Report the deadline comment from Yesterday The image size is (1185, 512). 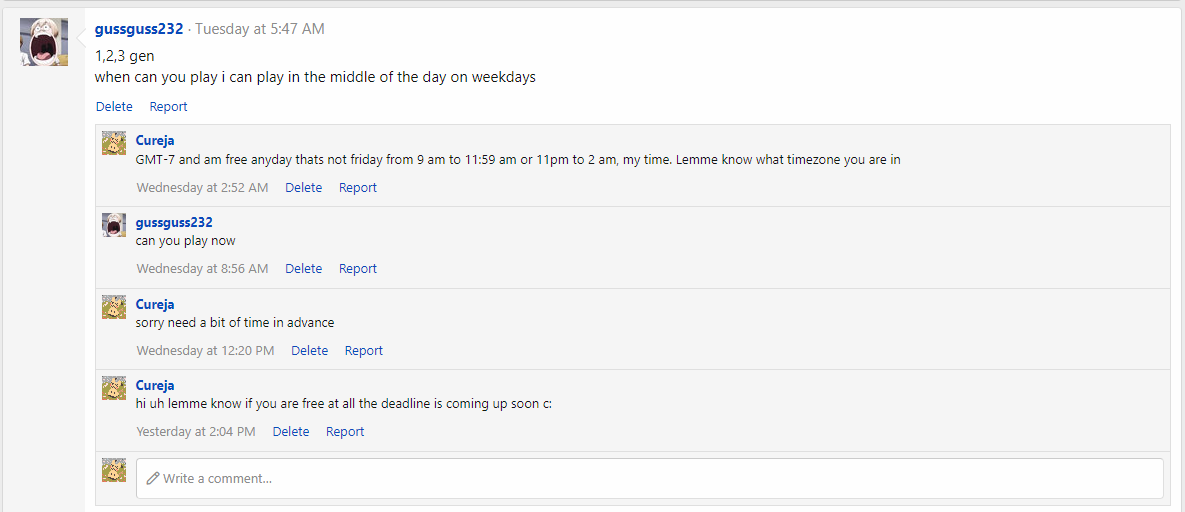[x=345, y=432]
